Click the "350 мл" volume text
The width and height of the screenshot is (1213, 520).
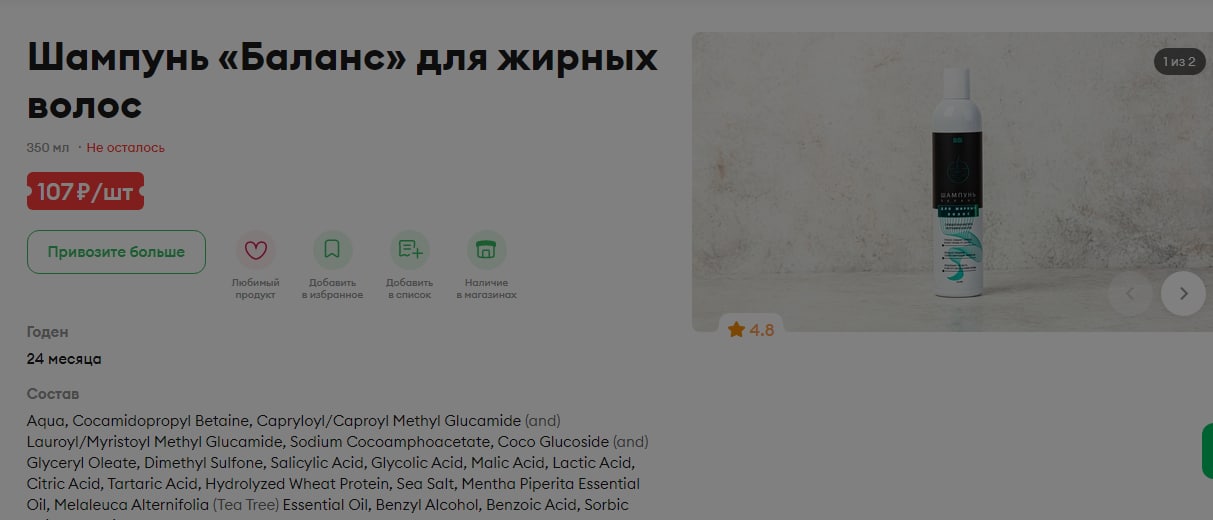tap(48, 147)
